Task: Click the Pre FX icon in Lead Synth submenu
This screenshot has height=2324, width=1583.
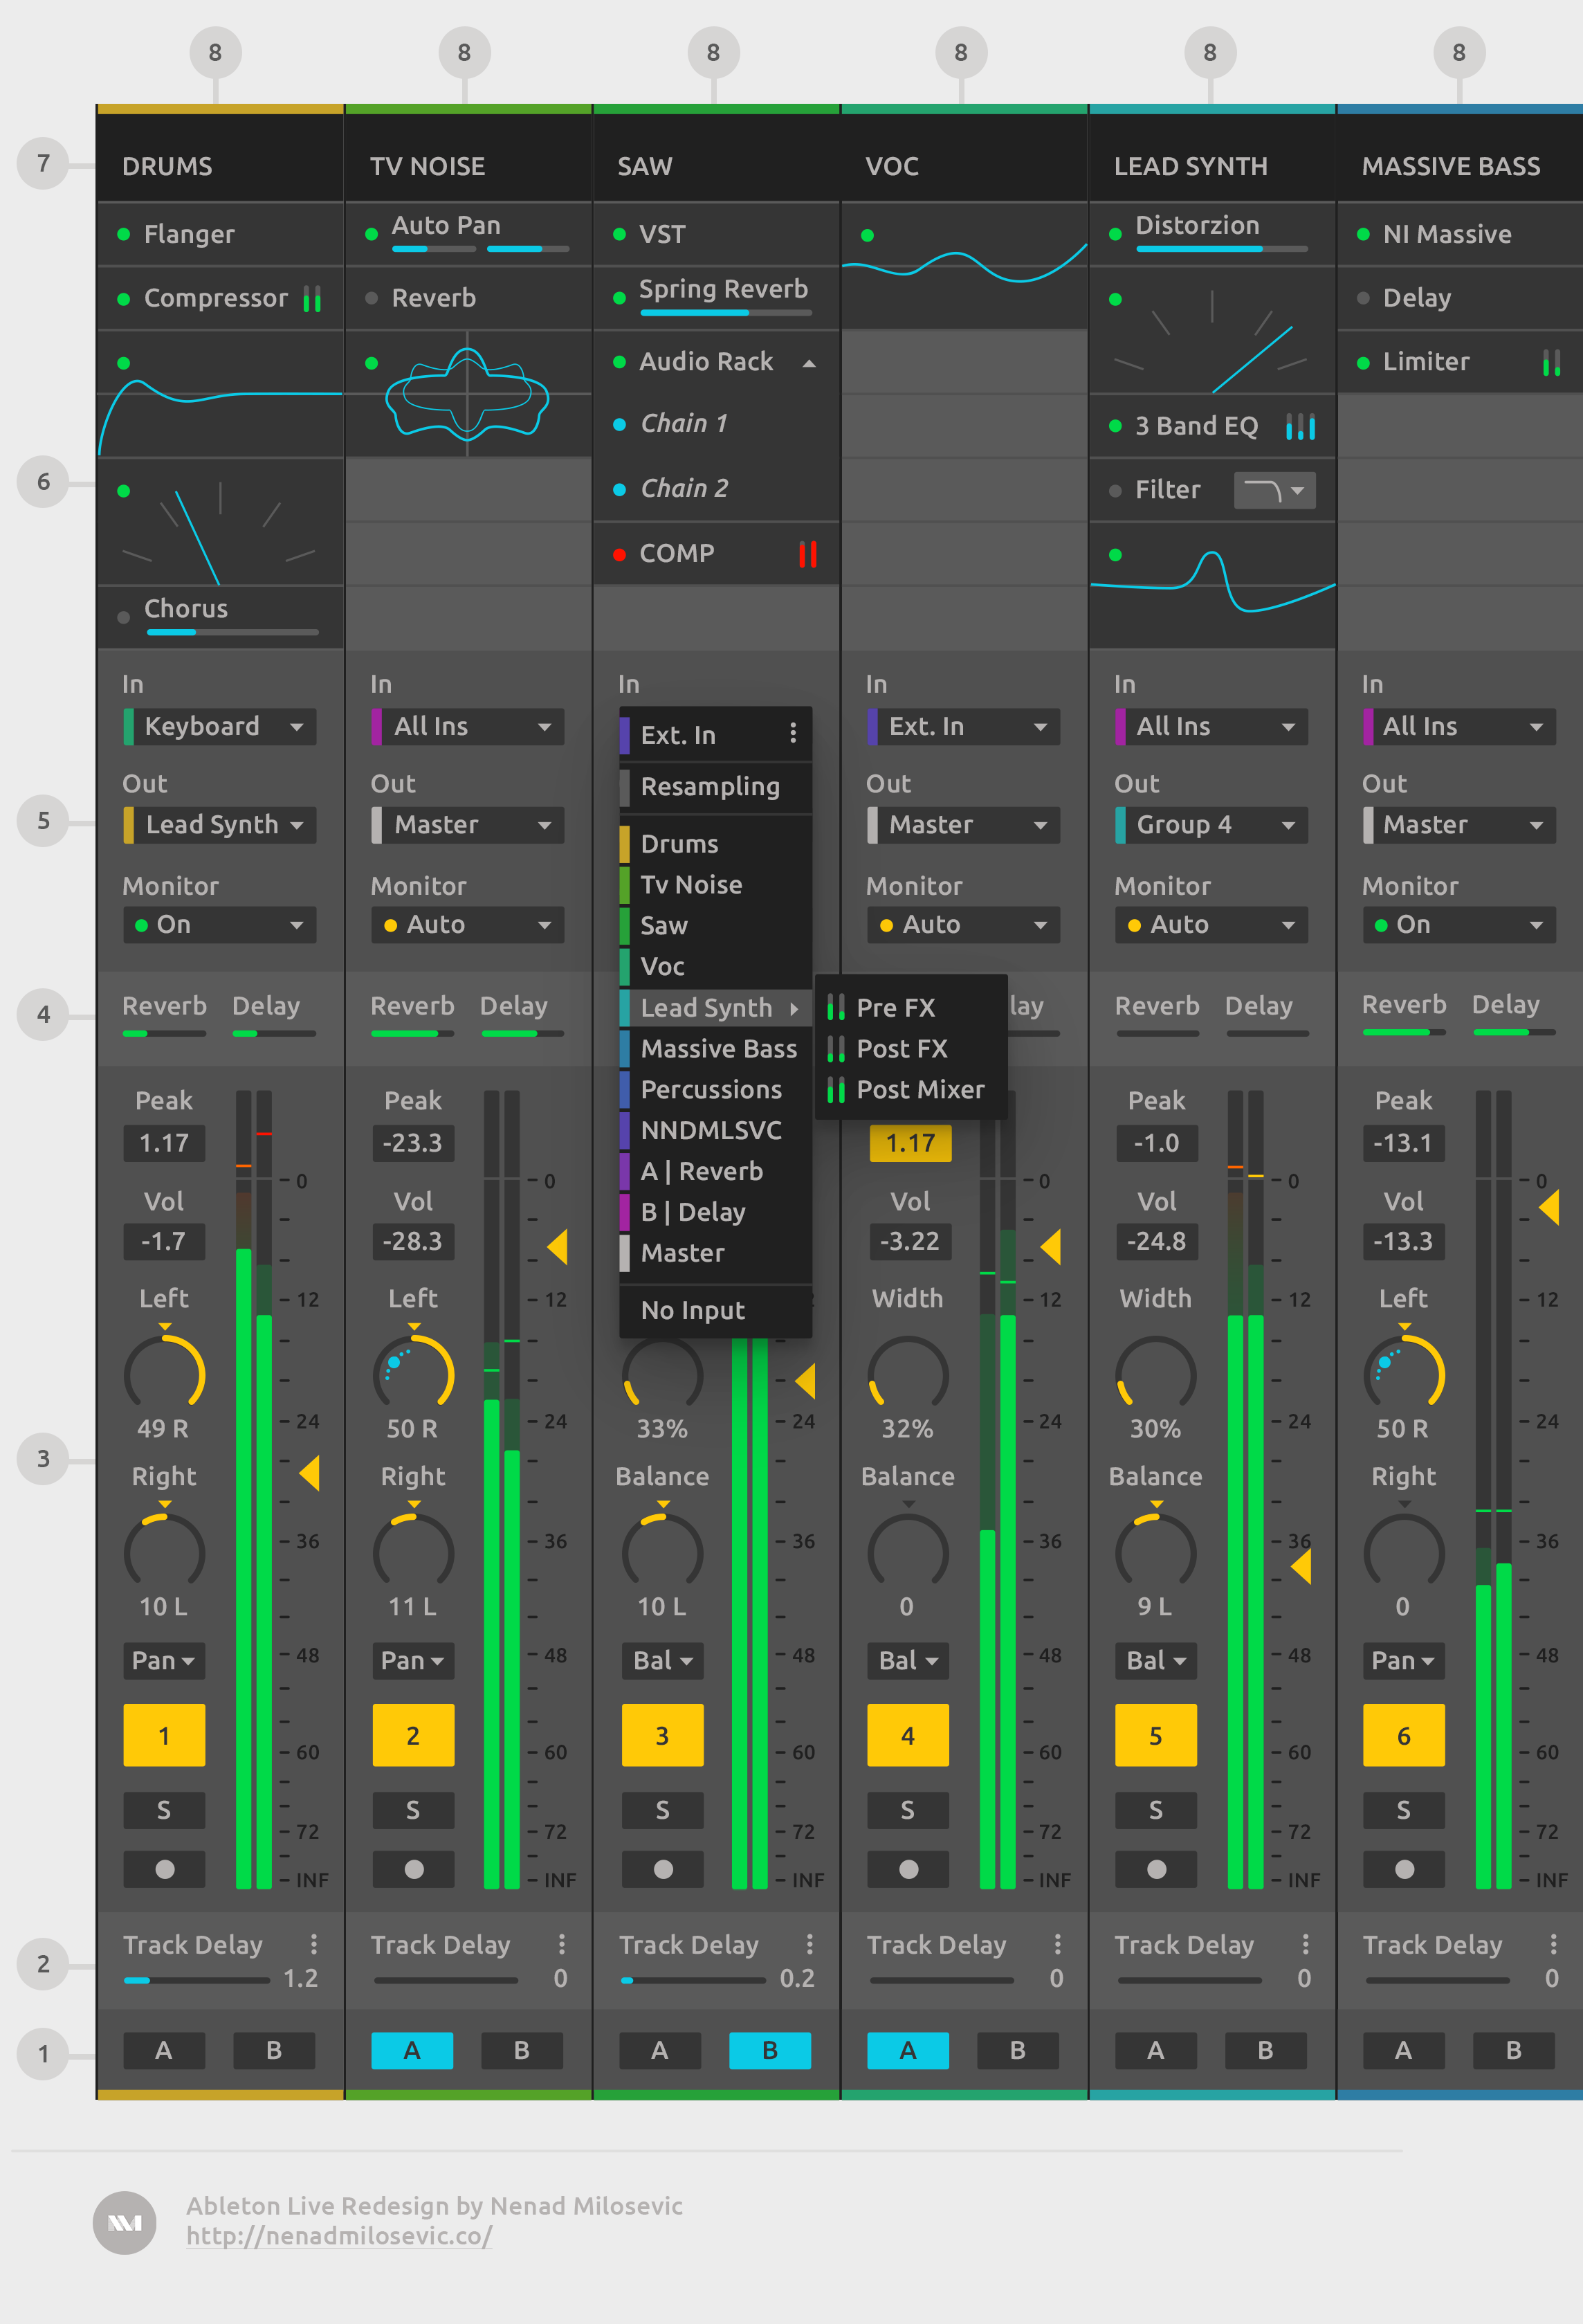Action: [838, 1008]
